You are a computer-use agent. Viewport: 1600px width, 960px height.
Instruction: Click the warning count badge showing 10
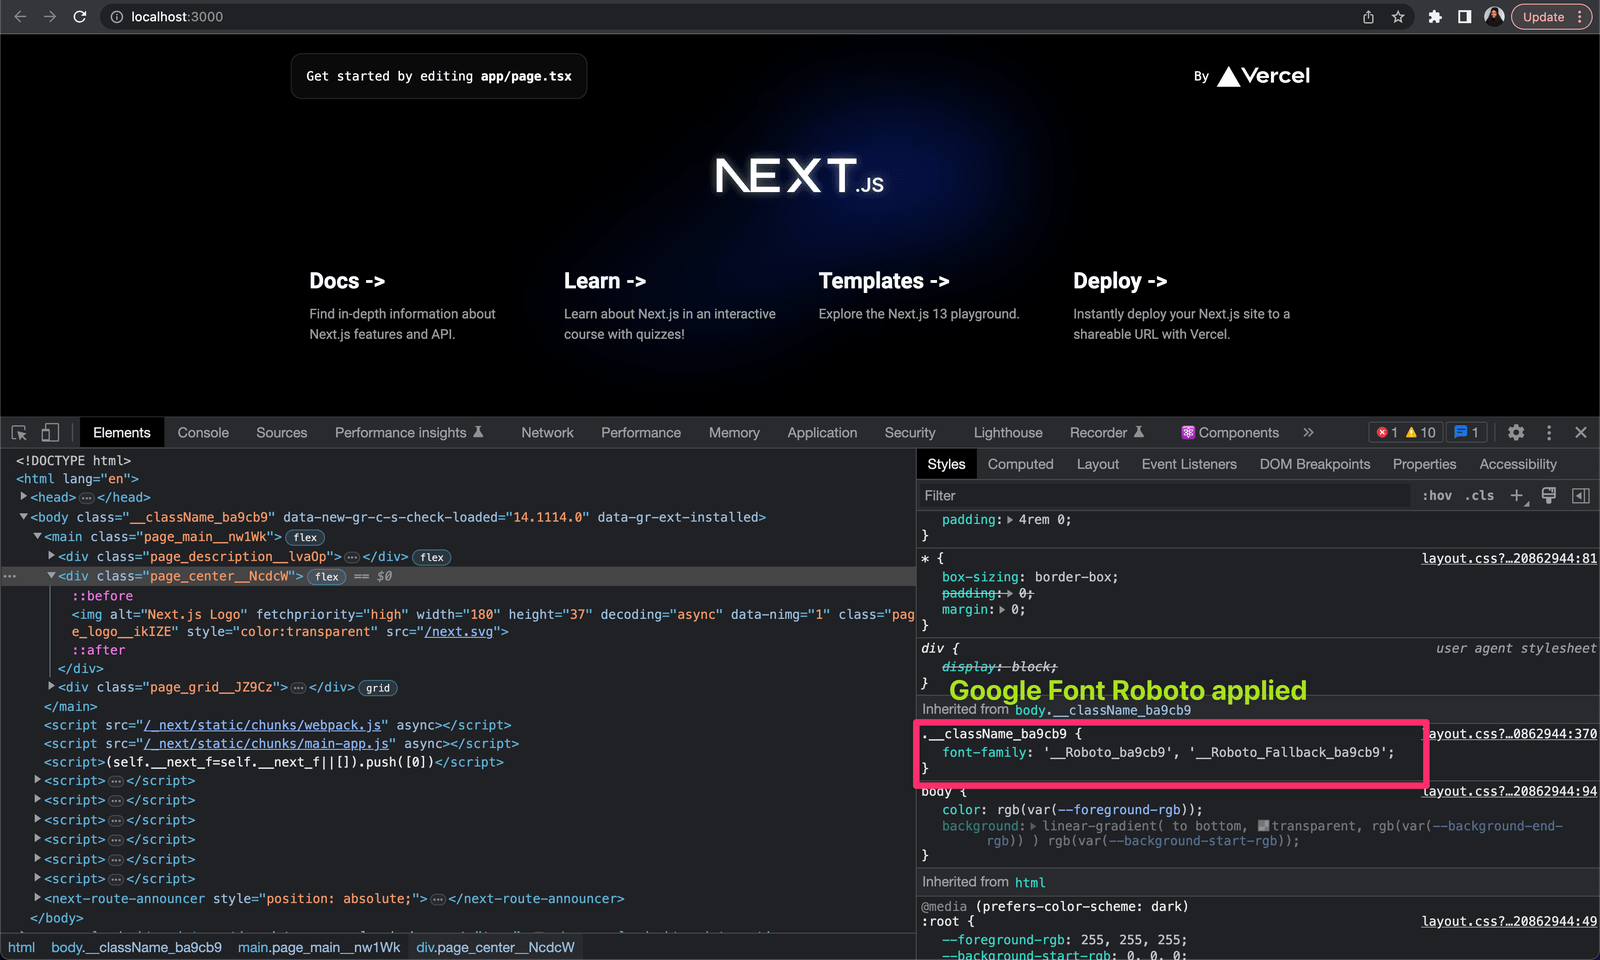(x=1421, y=433)
